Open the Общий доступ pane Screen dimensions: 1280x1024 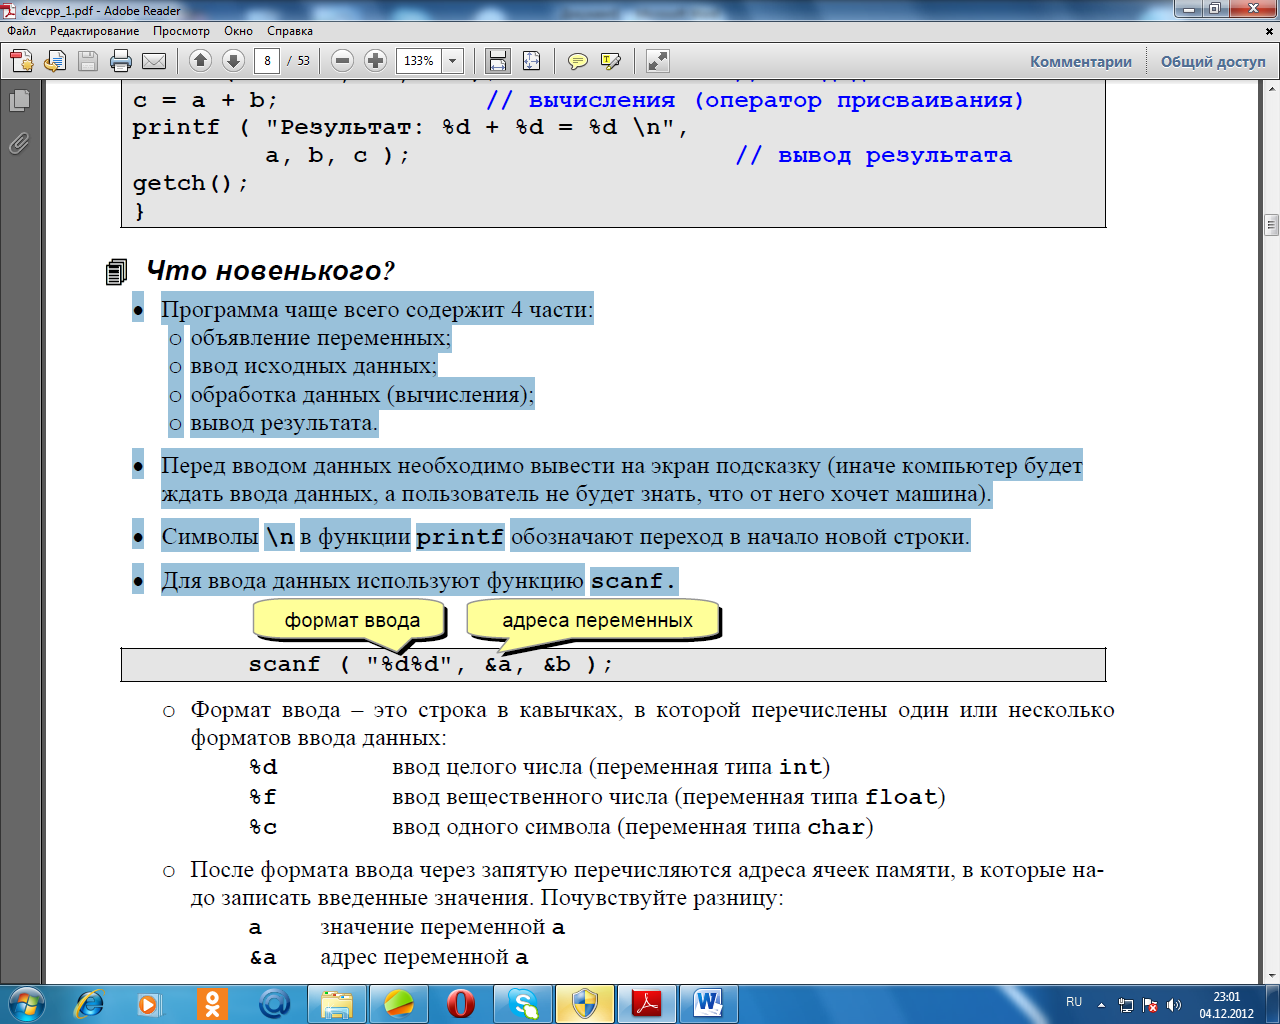point(1213,61)
